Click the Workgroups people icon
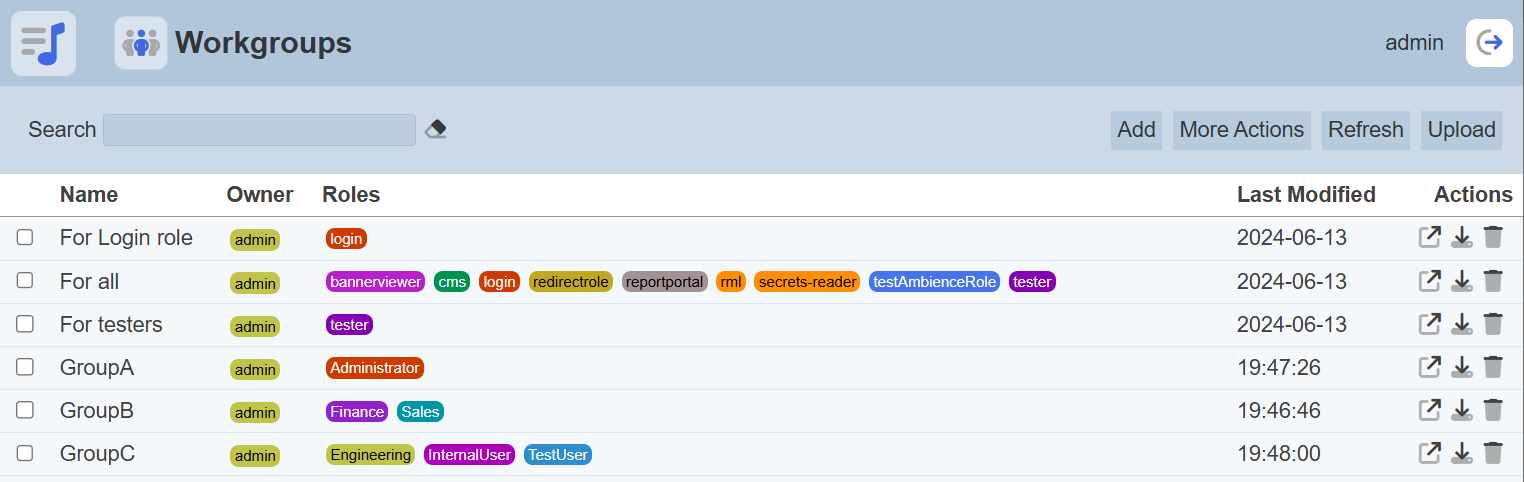 141,43
